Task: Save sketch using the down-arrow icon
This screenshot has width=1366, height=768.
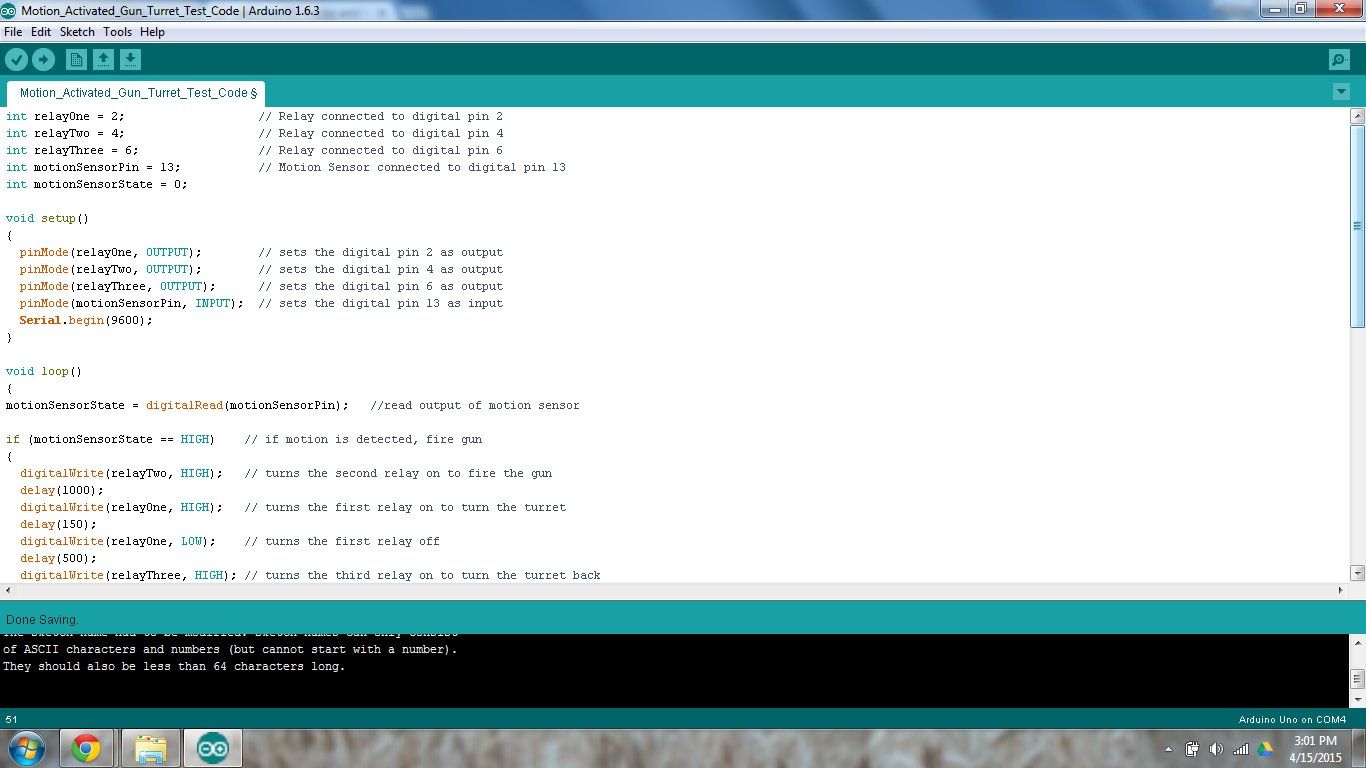Action: (x=130, y=60)
